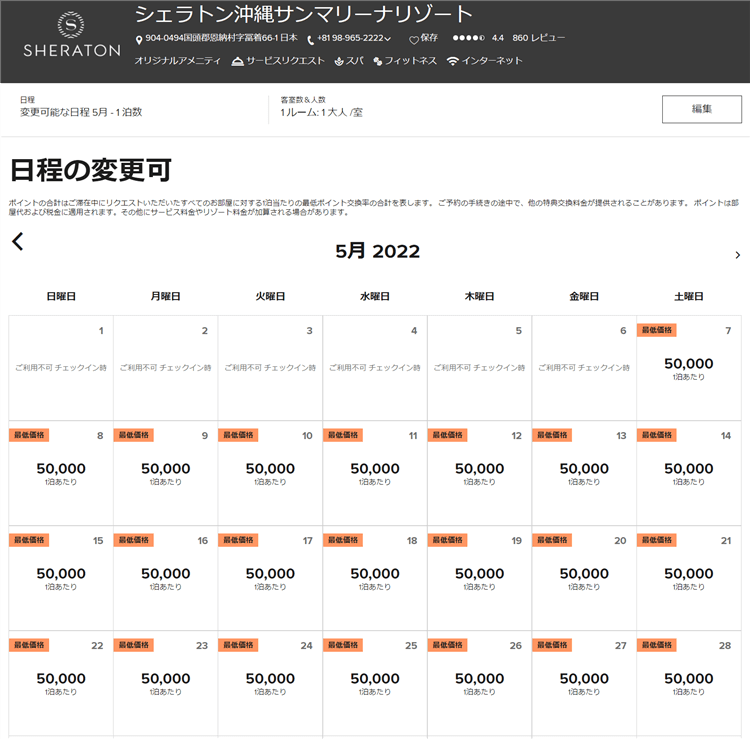Image resolution: width=750 pixels, height=739 pixels.
Task: Choose May 22 in the calendar
Action: click(x=61, y=683)
